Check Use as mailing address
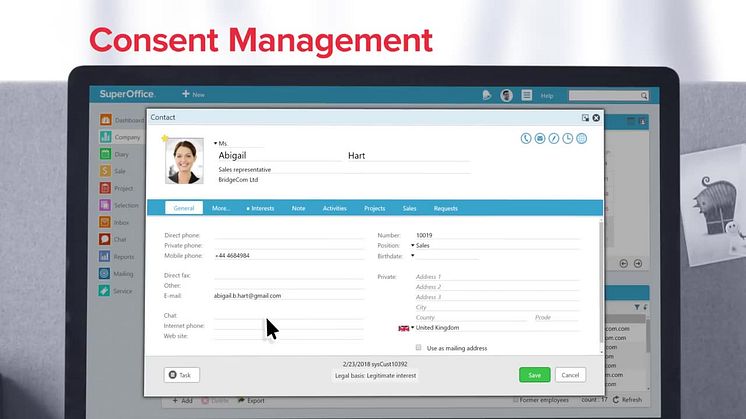Viewport: 746px width, 419px height. point(419,348)
